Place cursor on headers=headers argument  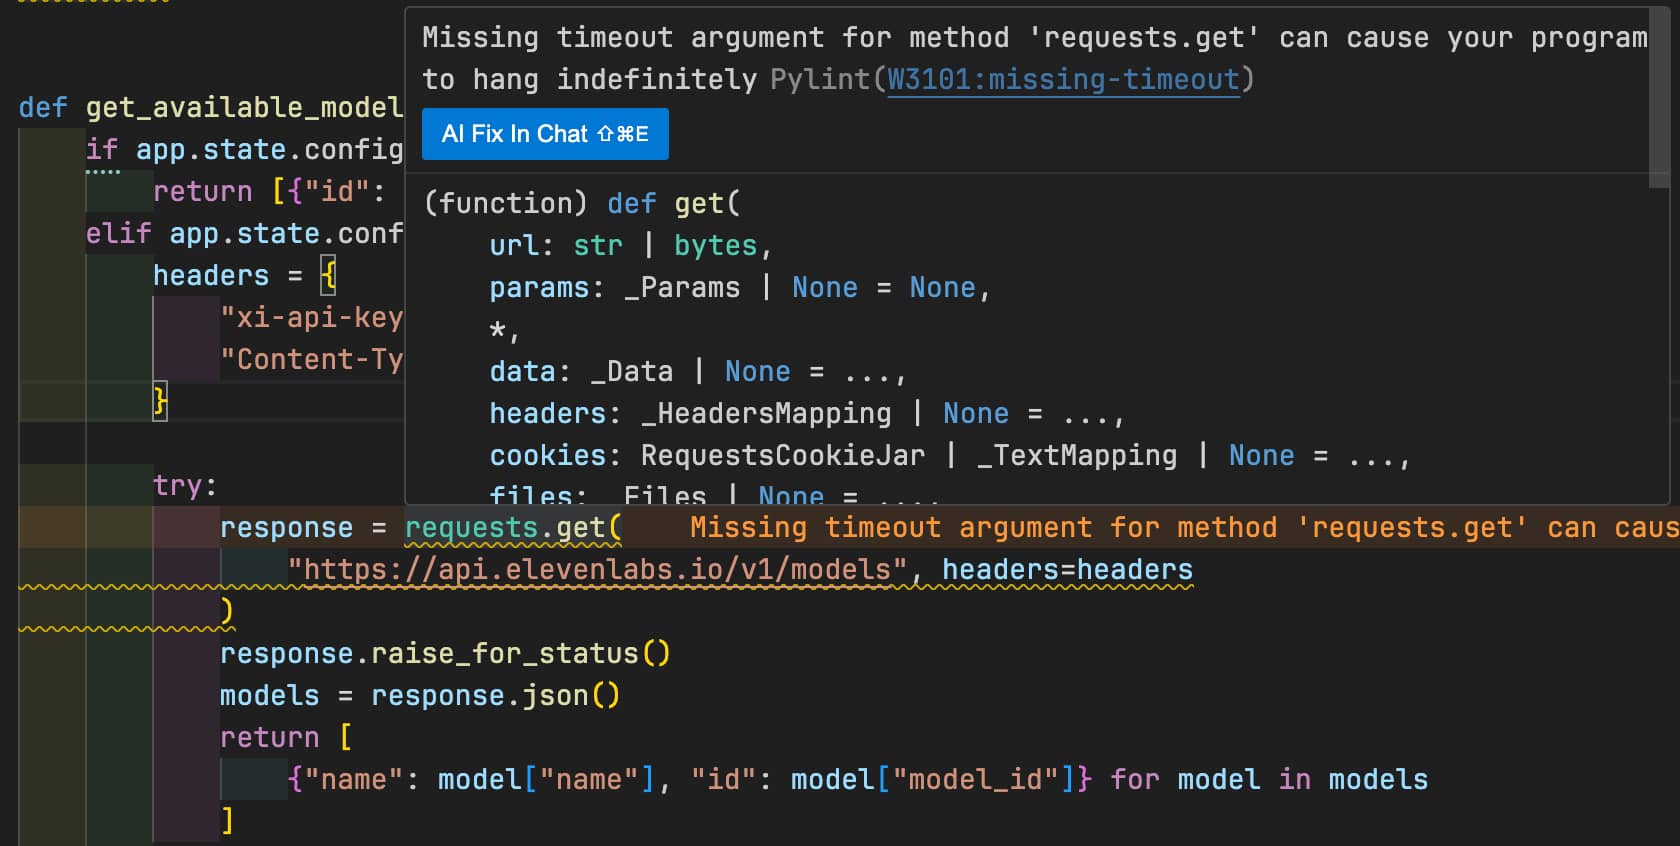point(1066,569)
